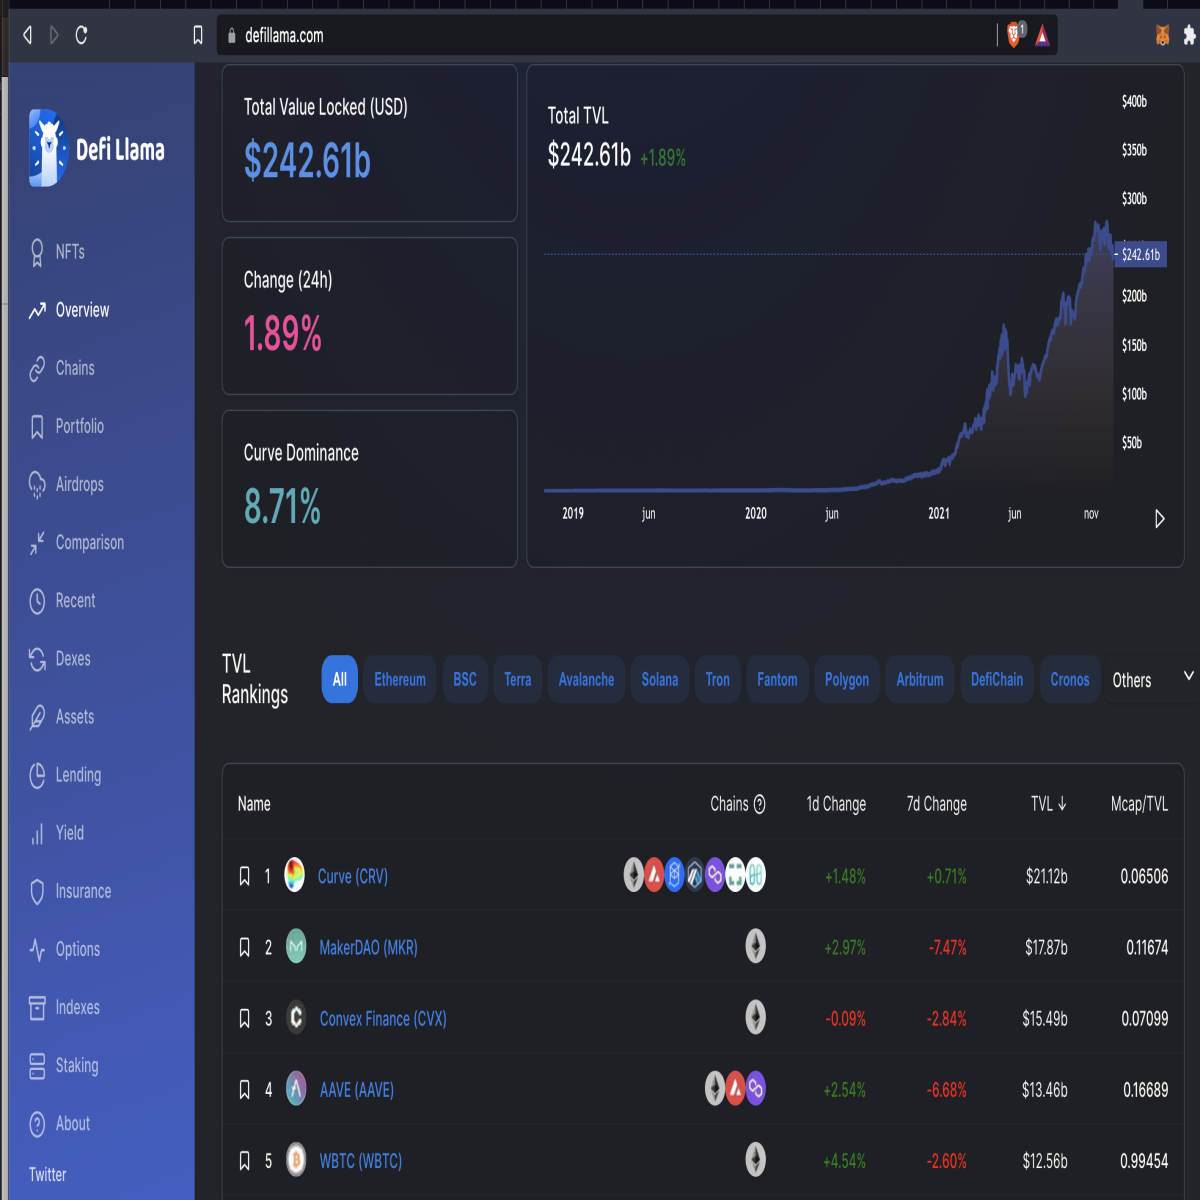This screenshot has height=1200, width=1200.
Task: Bookmark the Curve (CRV) row
Action: 244,876
